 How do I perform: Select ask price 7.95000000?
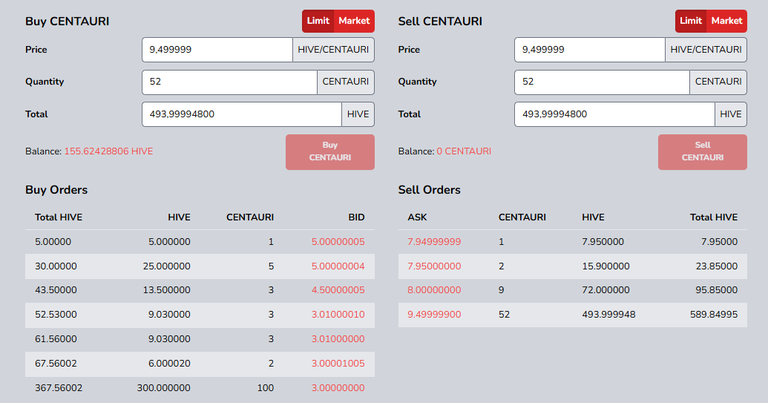(434, 266)
